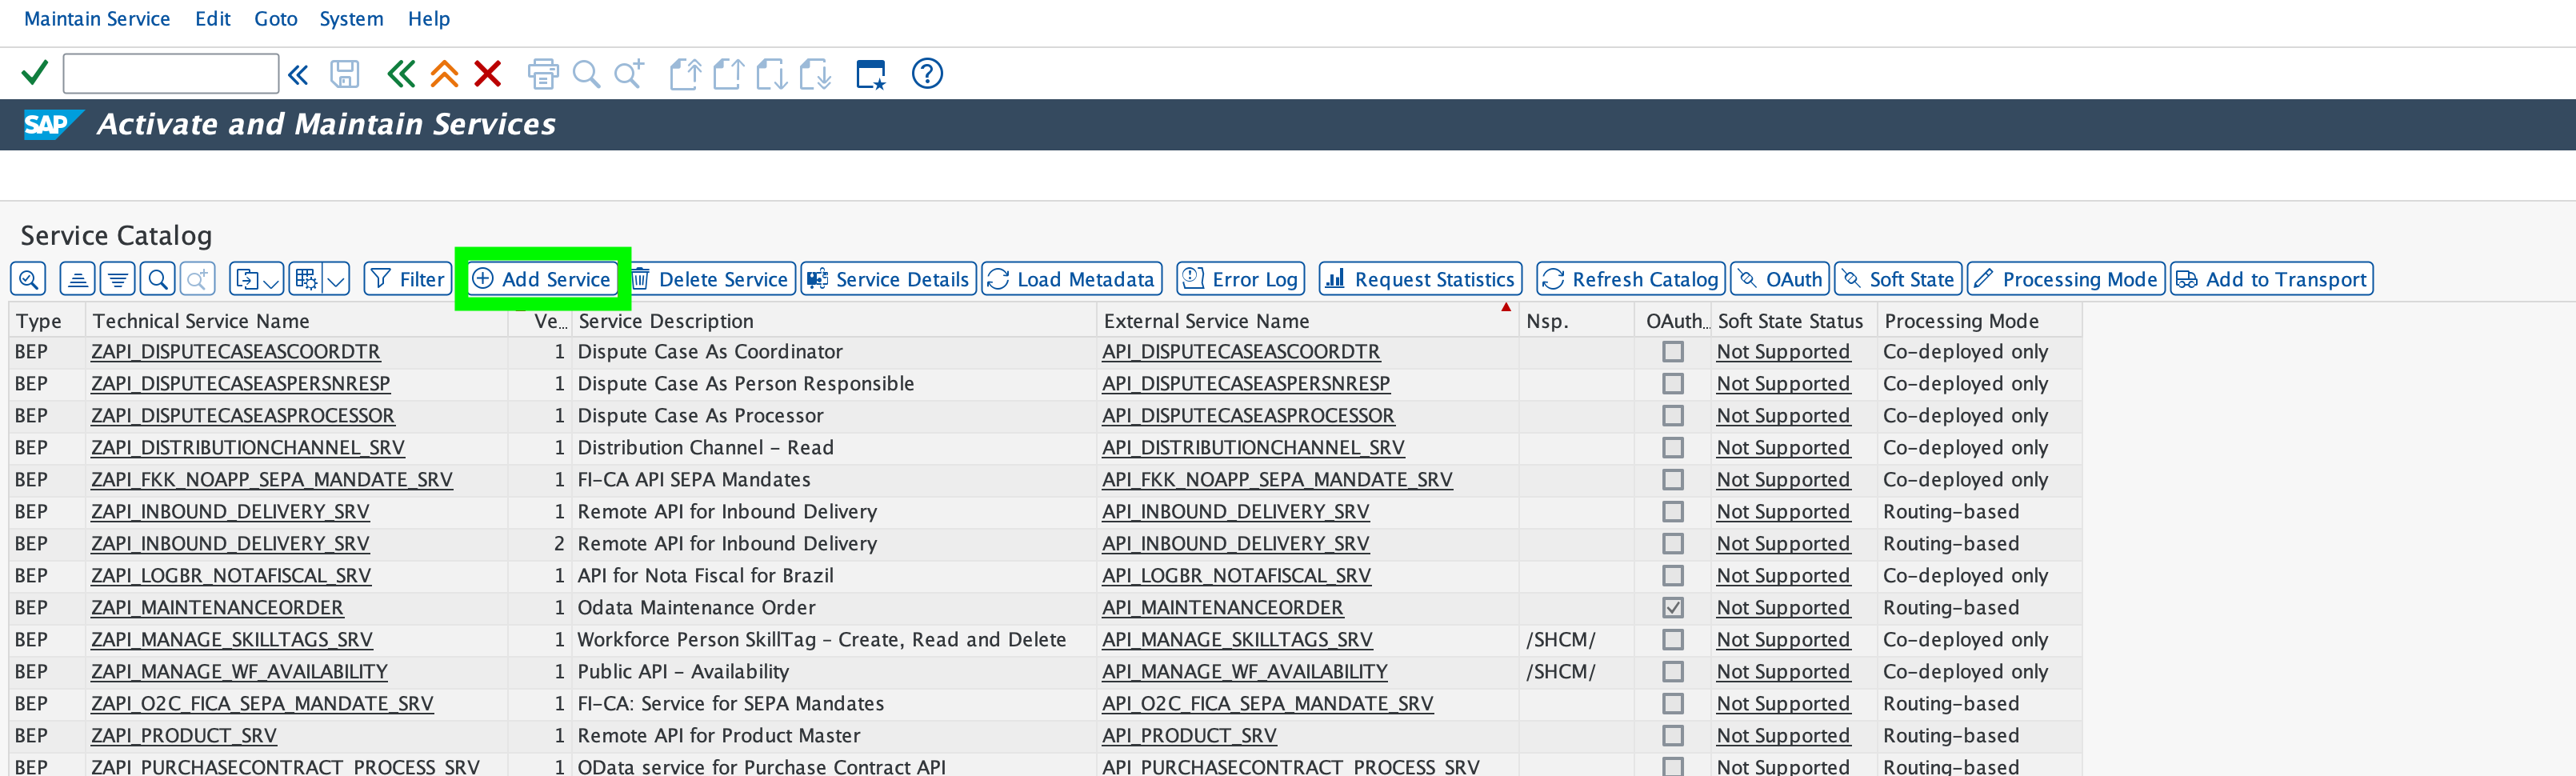Open Help with the question mark icon
Screen dimensions: 2576x776
click(x=927, y=74)
